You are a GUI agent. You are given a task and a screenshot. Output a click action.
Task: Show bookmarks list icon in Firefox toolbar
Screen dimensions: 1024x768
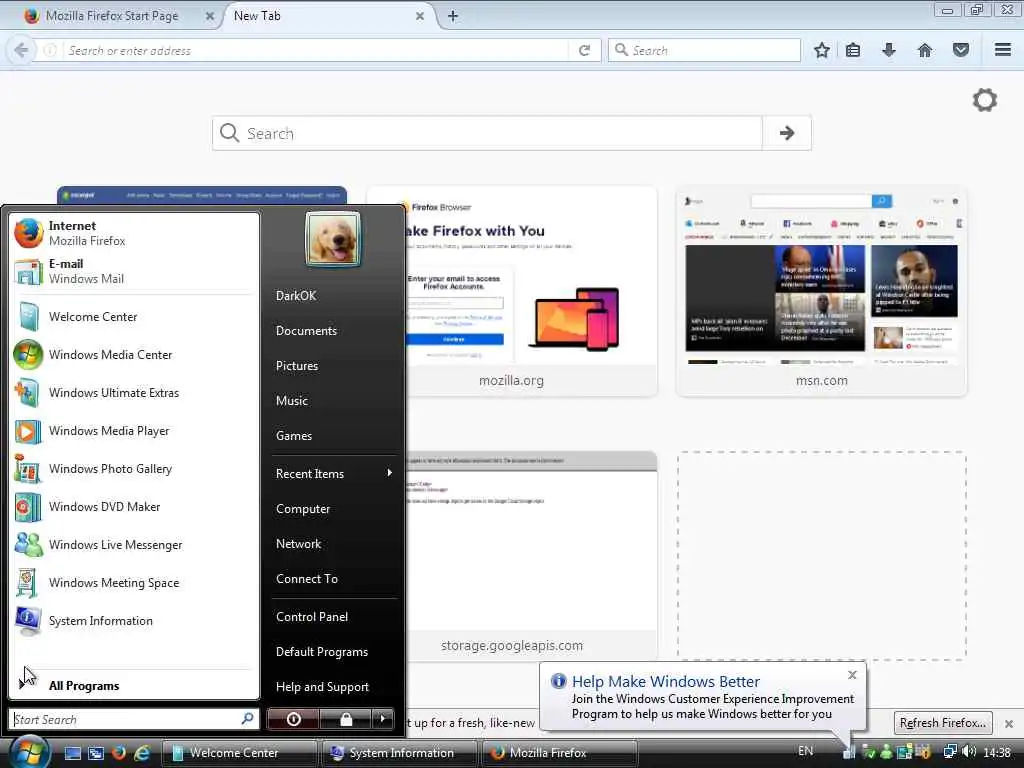click(x=853, y=50)
